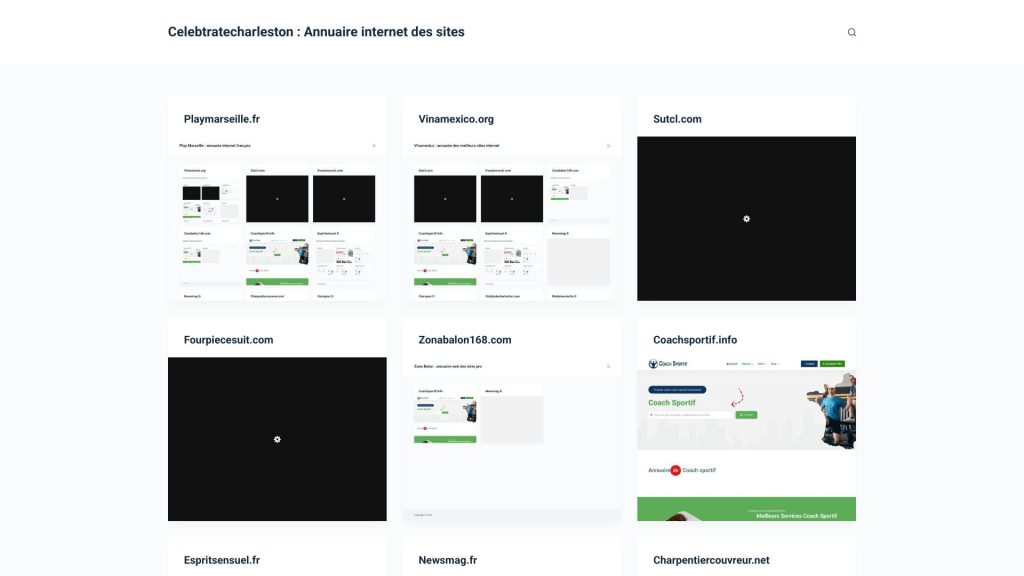The width and height of the screenshot is (1024, 576).
Task: Click Coach Sportif logo in the site preview
Action: click(x=665, y=364)
